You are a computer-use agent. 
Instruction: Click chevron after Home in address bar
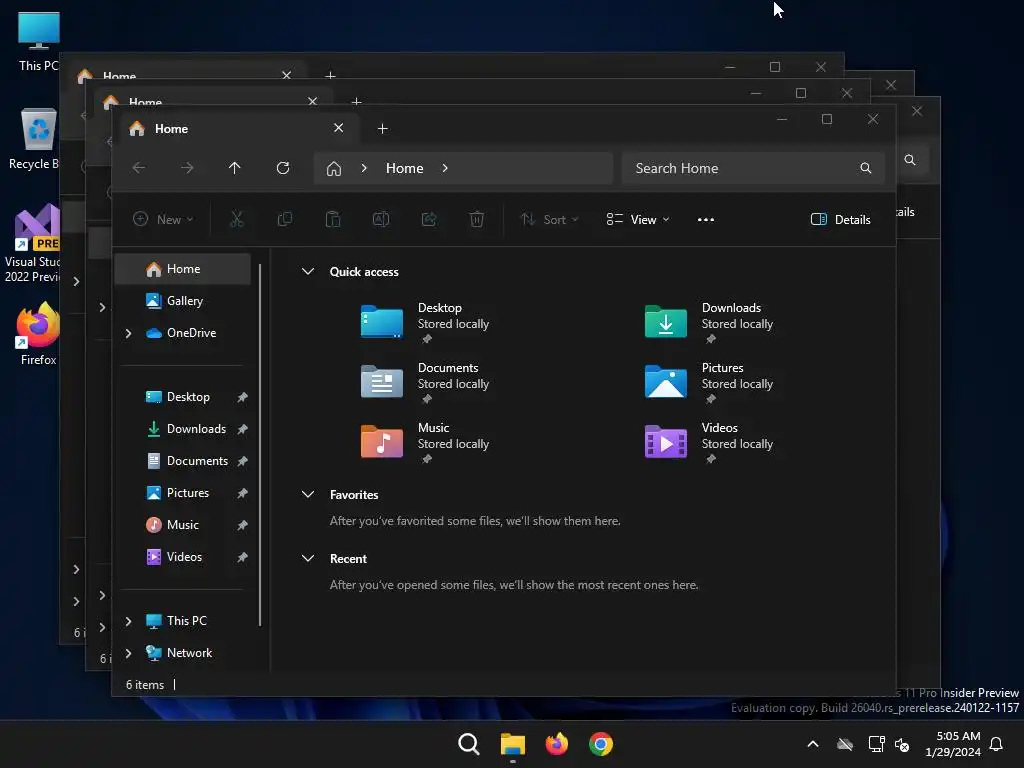coord(445,168)
